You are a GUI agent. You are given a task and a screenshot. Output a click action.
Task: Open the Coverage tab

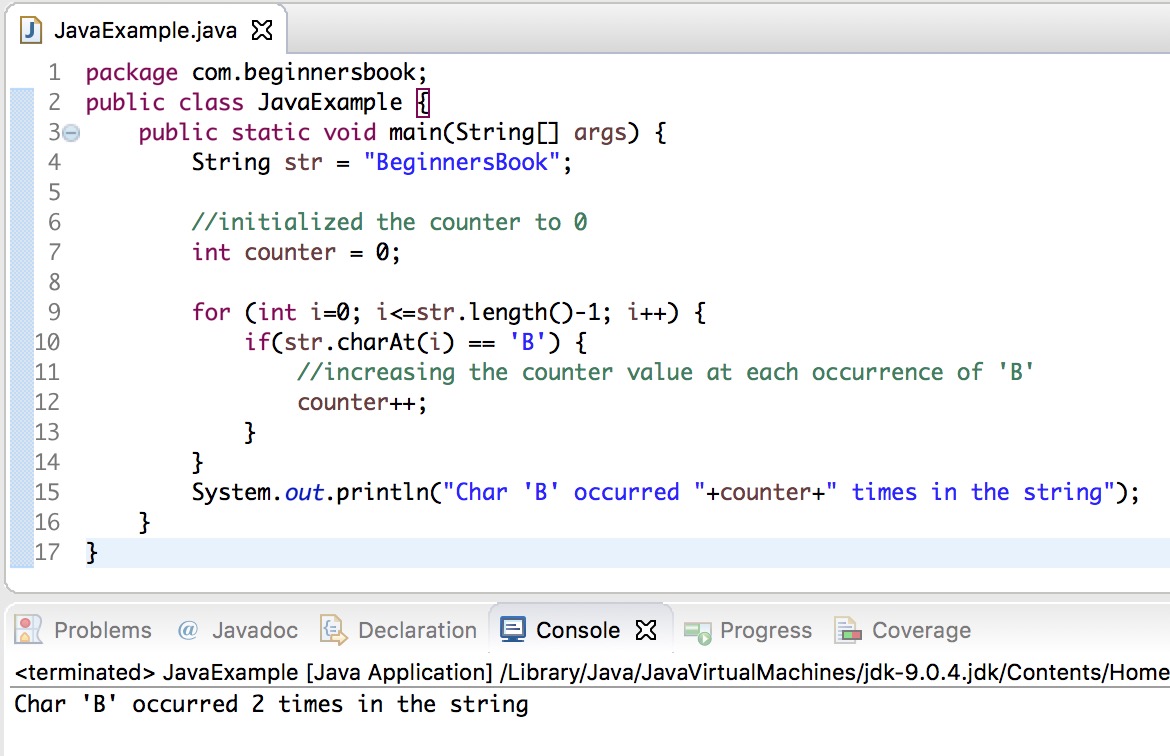[920, 630]
